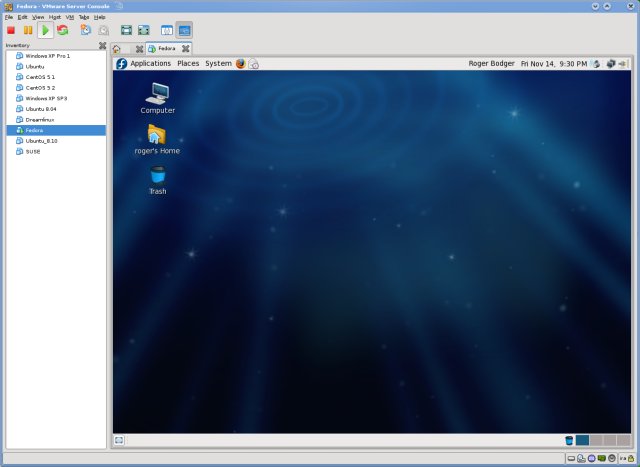This screenshot has height=467, width=640.
Task: Click the red Power Off toolbar button
Action: [x=11, y=30]
